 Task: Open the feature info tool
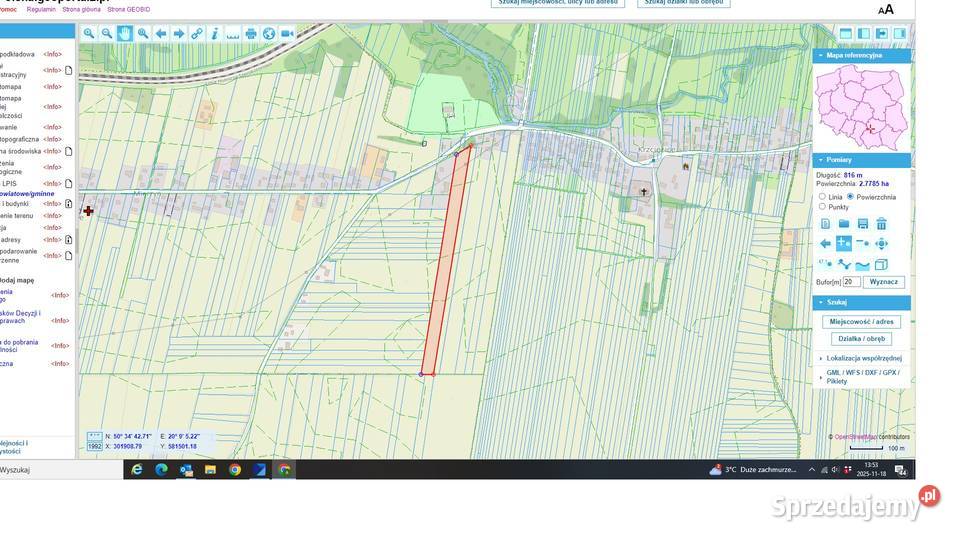(214, 33)
